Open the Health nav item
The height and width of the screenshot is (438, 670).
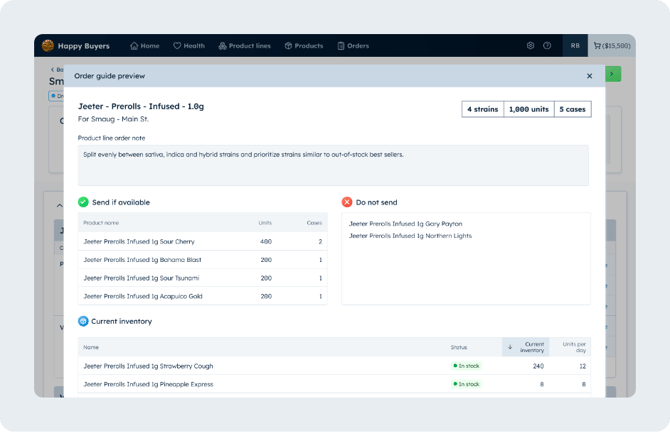pos(189,46)
